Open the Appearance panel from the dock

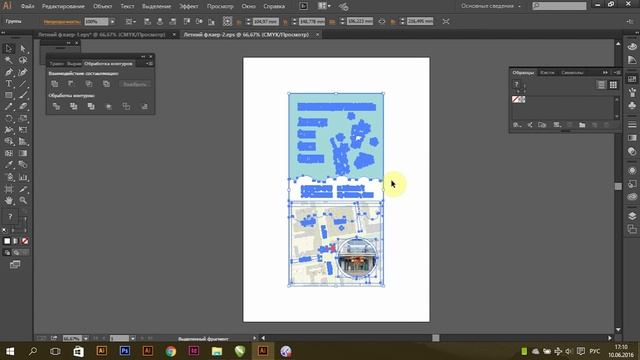[x=632, y=171]
